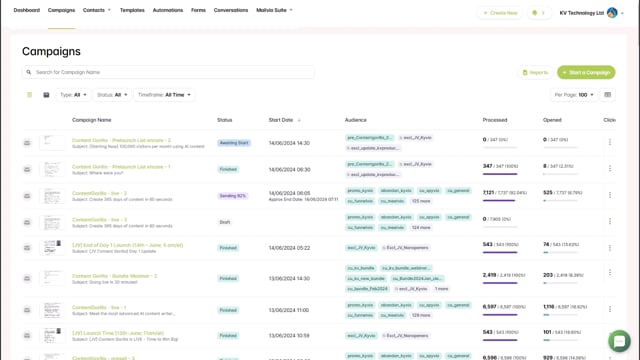This screenshot has height=360, width=640.
Task: Expand the Contacts menu in the top navigation
Action: click(97, 10)
